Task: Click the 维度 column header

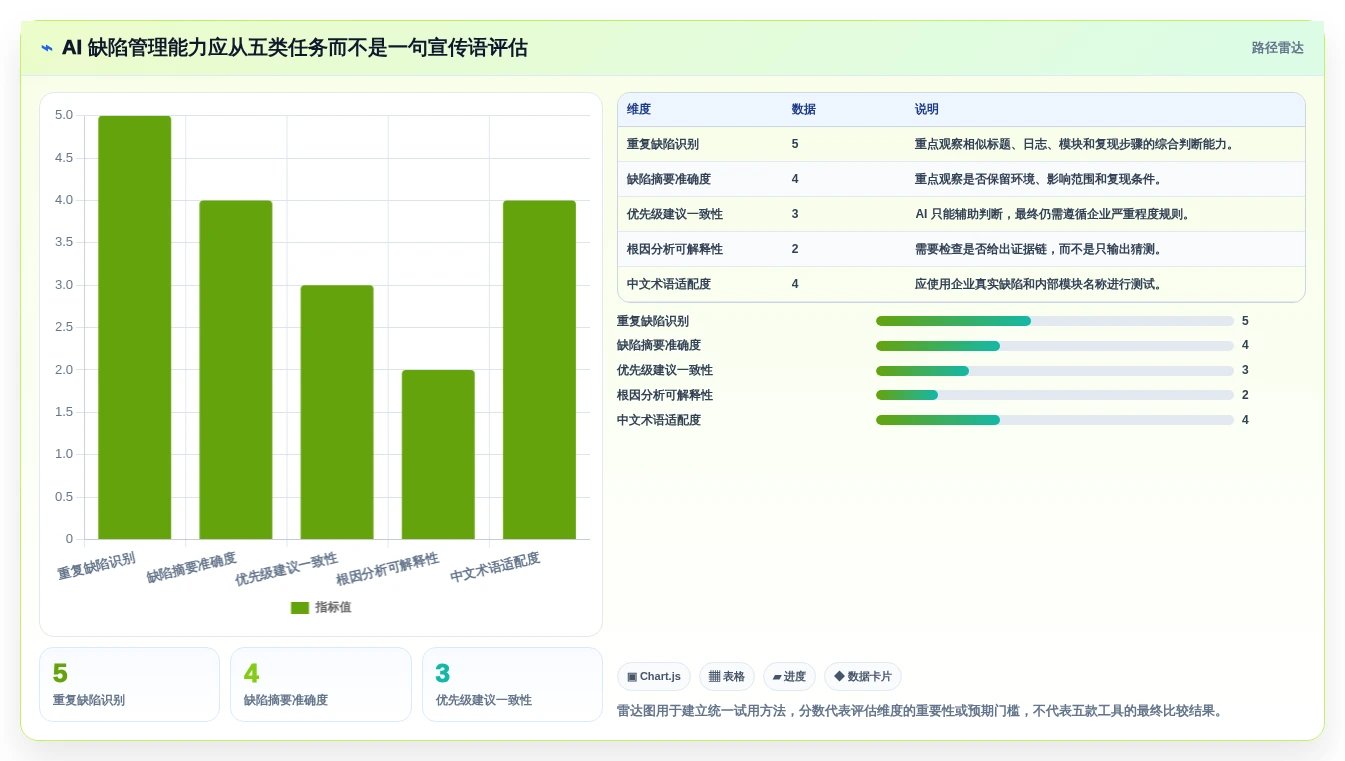Action: (x=639, y=110)
